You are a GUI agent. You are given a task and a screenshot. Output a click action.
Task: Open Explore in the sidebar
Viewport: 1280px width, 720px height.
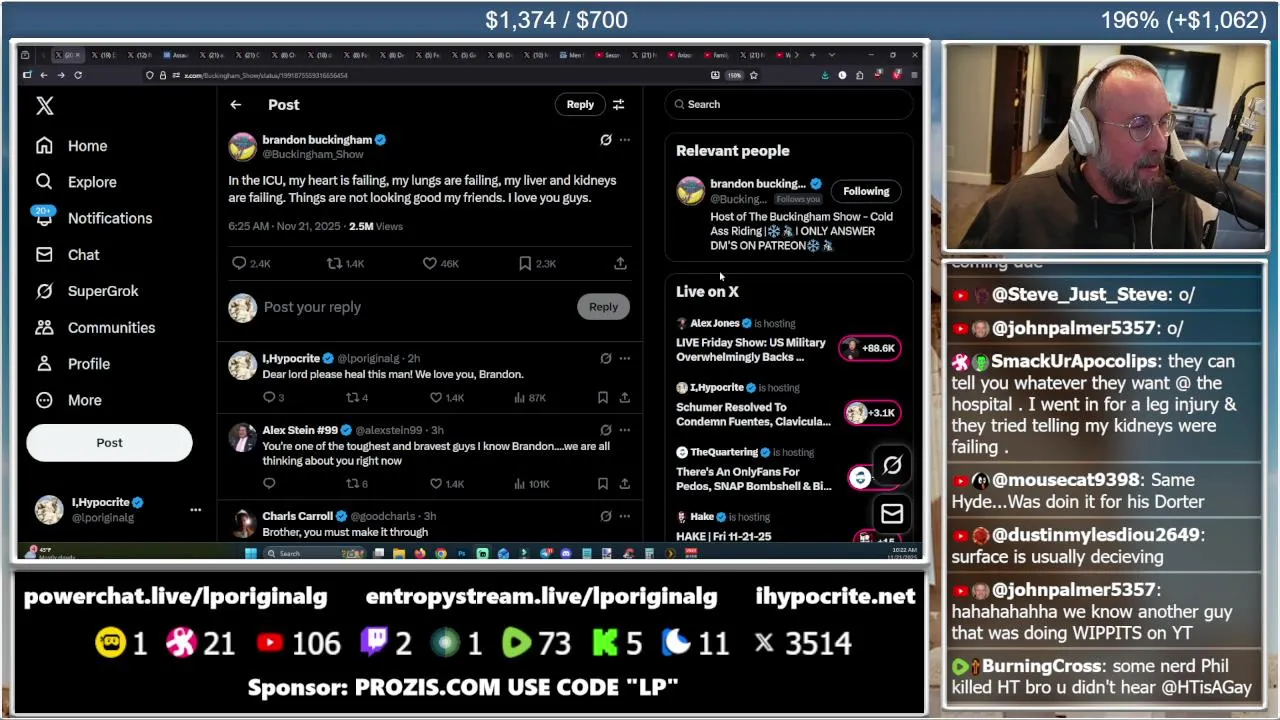(x=76, y=182)
